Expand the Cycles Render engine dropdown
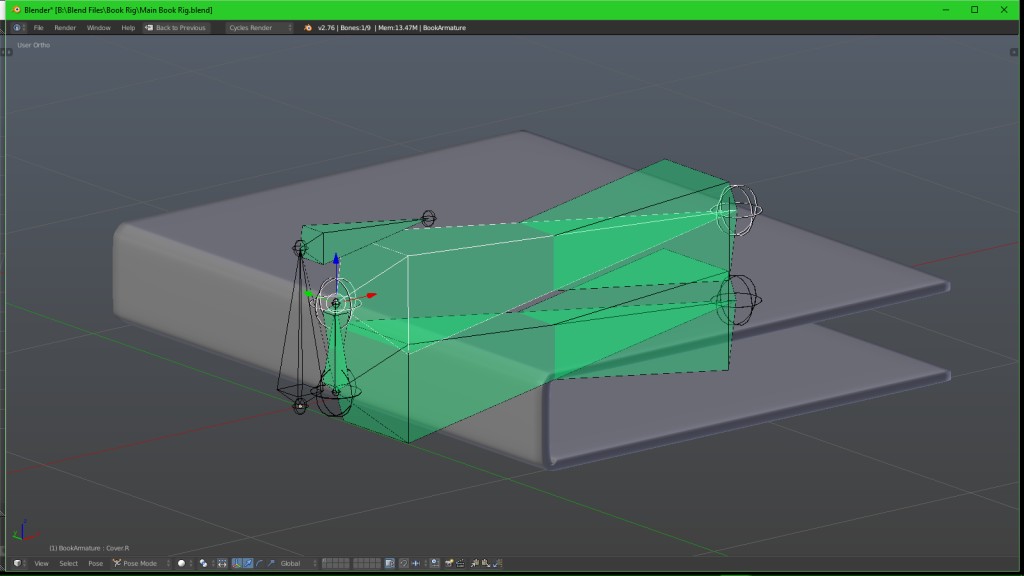This screenshot has width=1024, height=576. [x=258, y=28]
